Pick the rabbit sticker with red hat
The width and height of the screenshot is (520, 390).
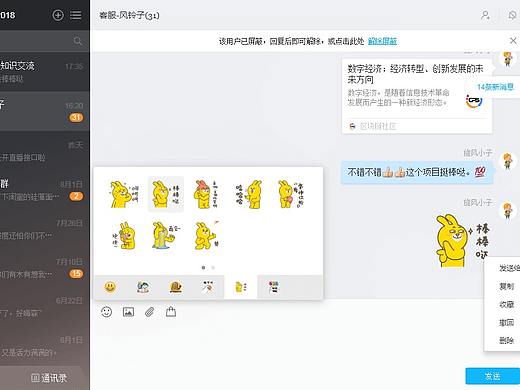(206, 194)
